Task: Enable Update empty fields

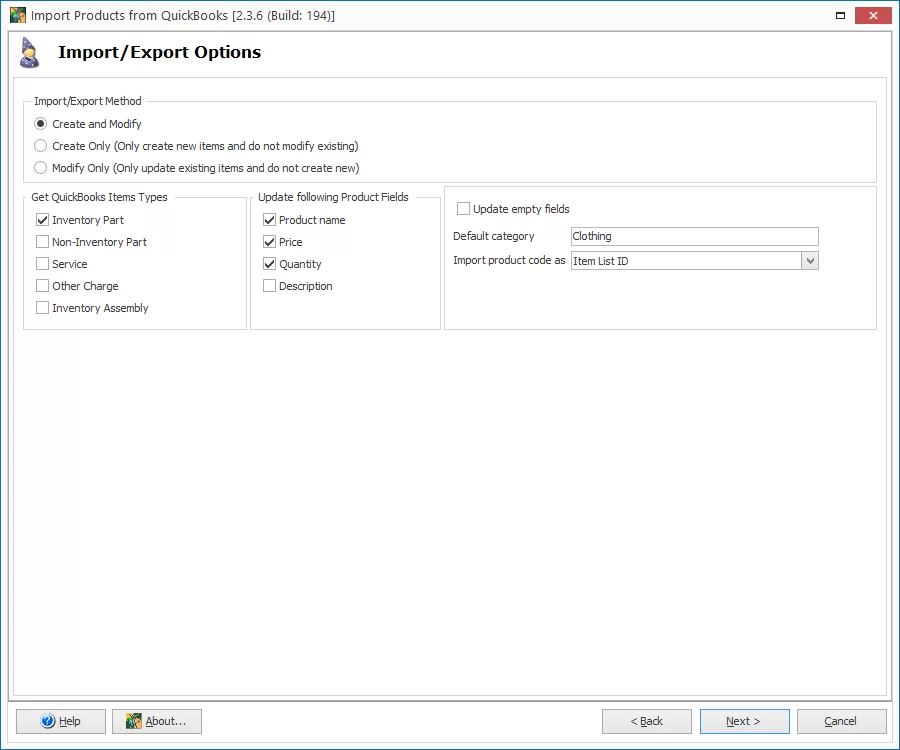Action: [464, 208]
